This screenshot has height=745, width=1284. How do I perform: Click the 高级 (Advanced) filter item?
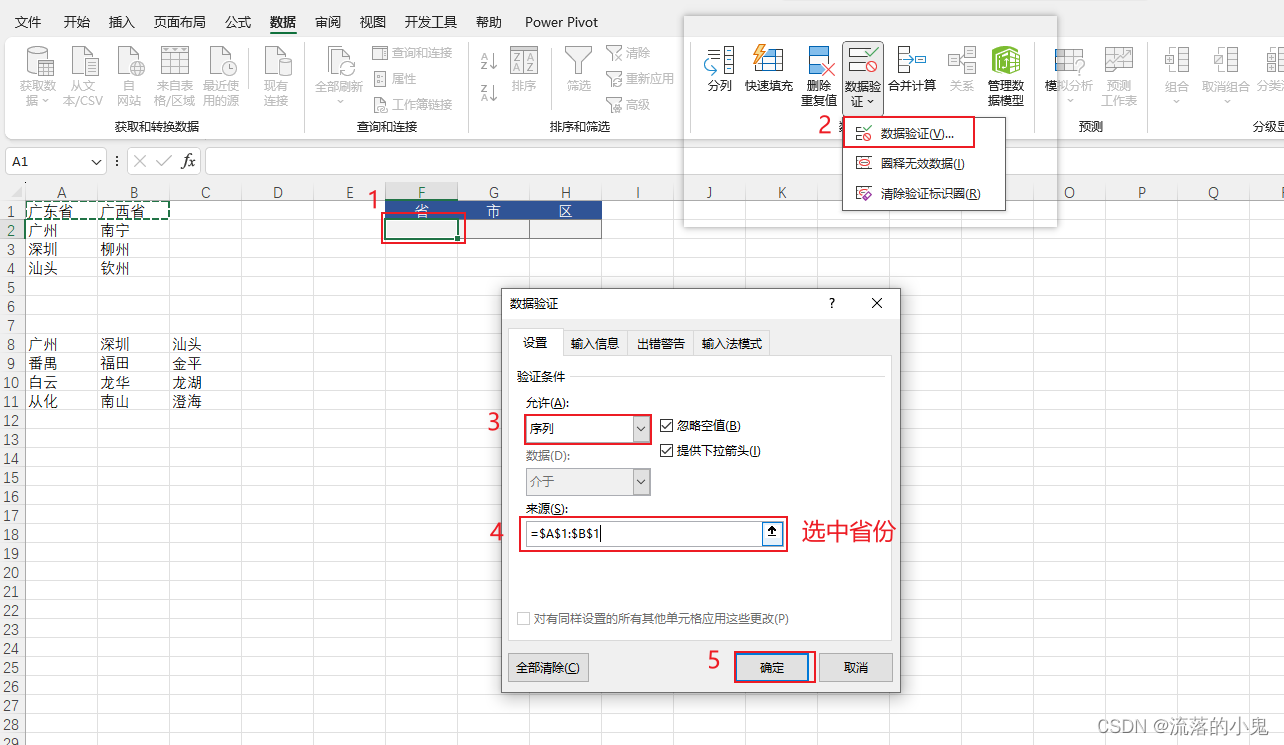[x=628, y=105]
